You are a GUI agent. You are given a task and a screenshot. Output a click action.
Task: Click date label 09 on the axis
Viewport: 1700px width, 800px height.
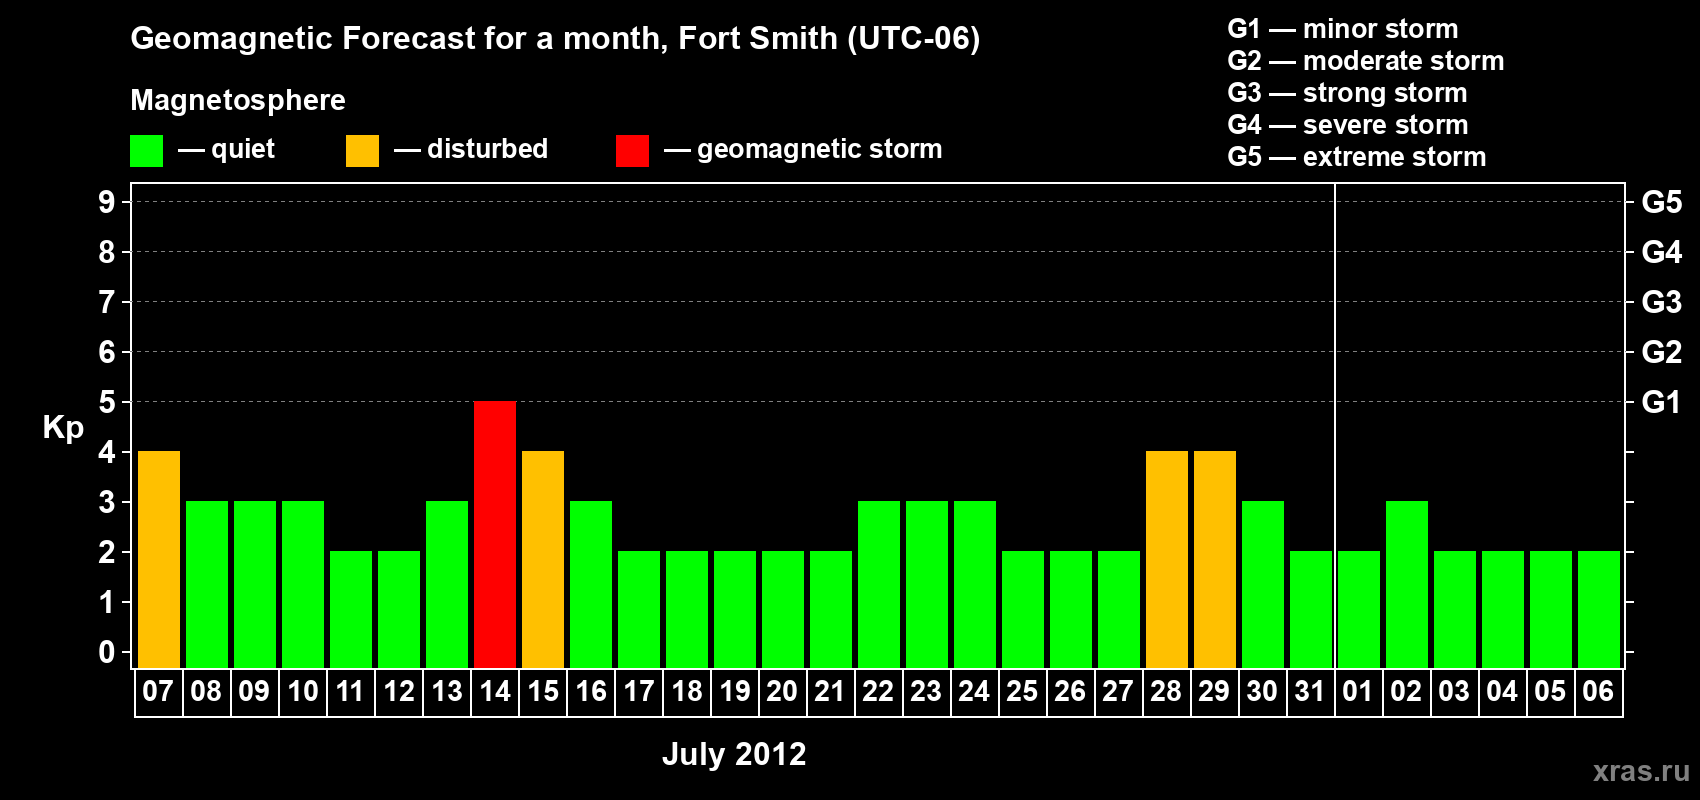(254, 691)
